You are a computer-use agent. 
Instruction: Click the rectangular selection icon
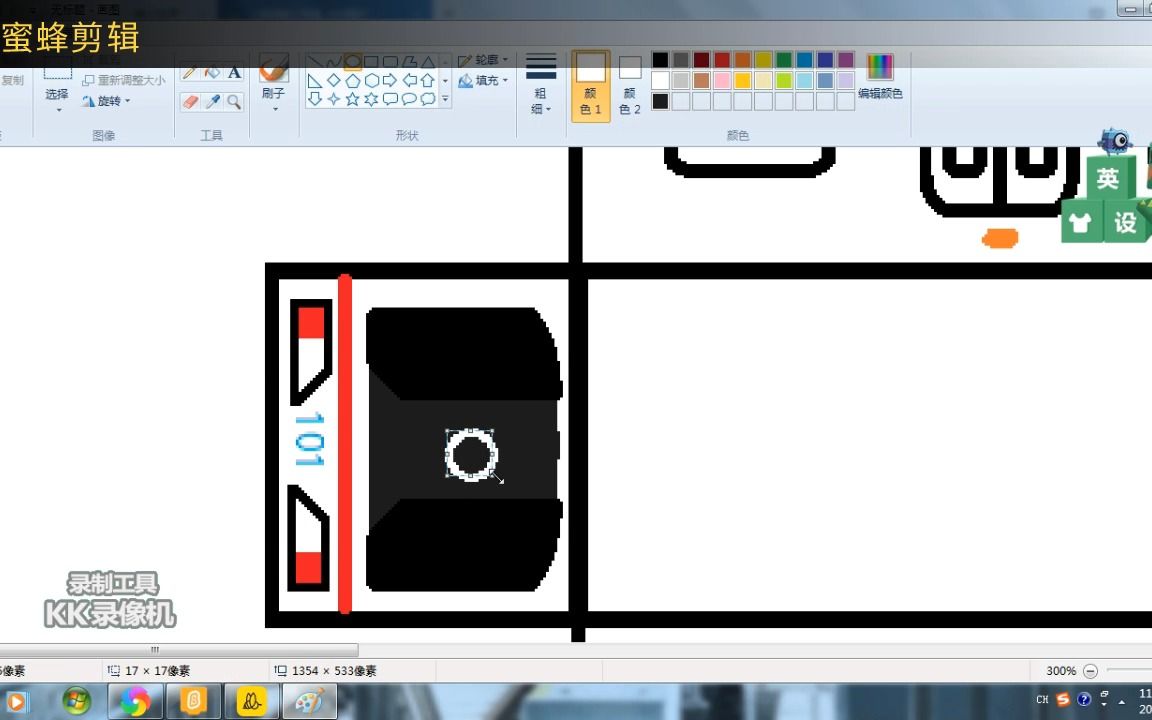tap(57, 71)
